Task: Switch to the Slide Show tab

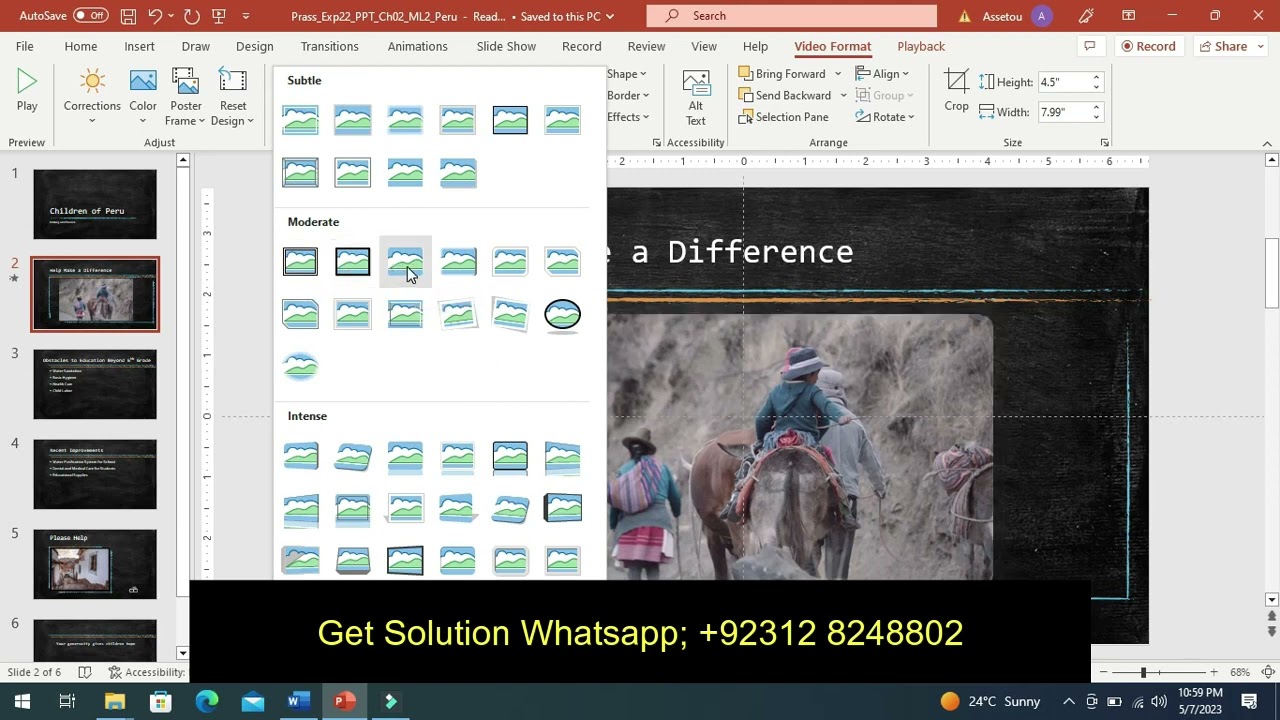Action: coord(506,46)
